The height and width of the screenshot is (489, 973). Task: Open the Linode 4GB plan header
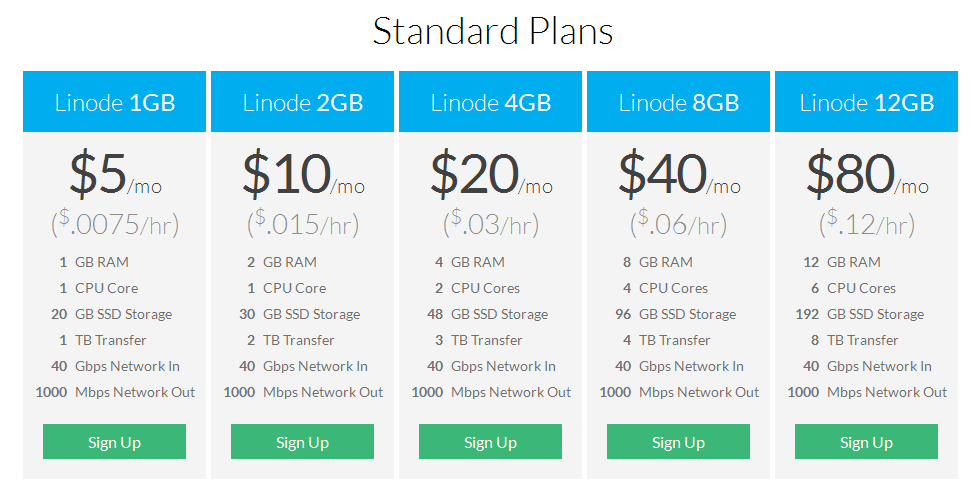click(x=490, y=102)
